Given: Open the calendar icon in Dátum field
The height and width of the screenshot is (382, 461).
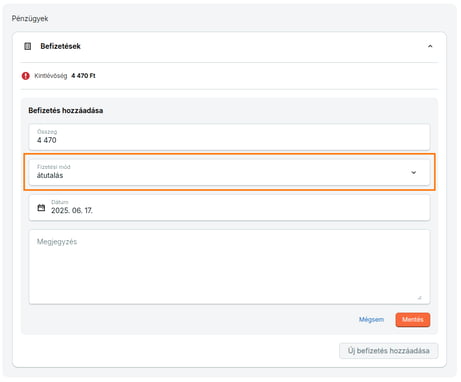Looking at the screenshot, I should point(41,208).
